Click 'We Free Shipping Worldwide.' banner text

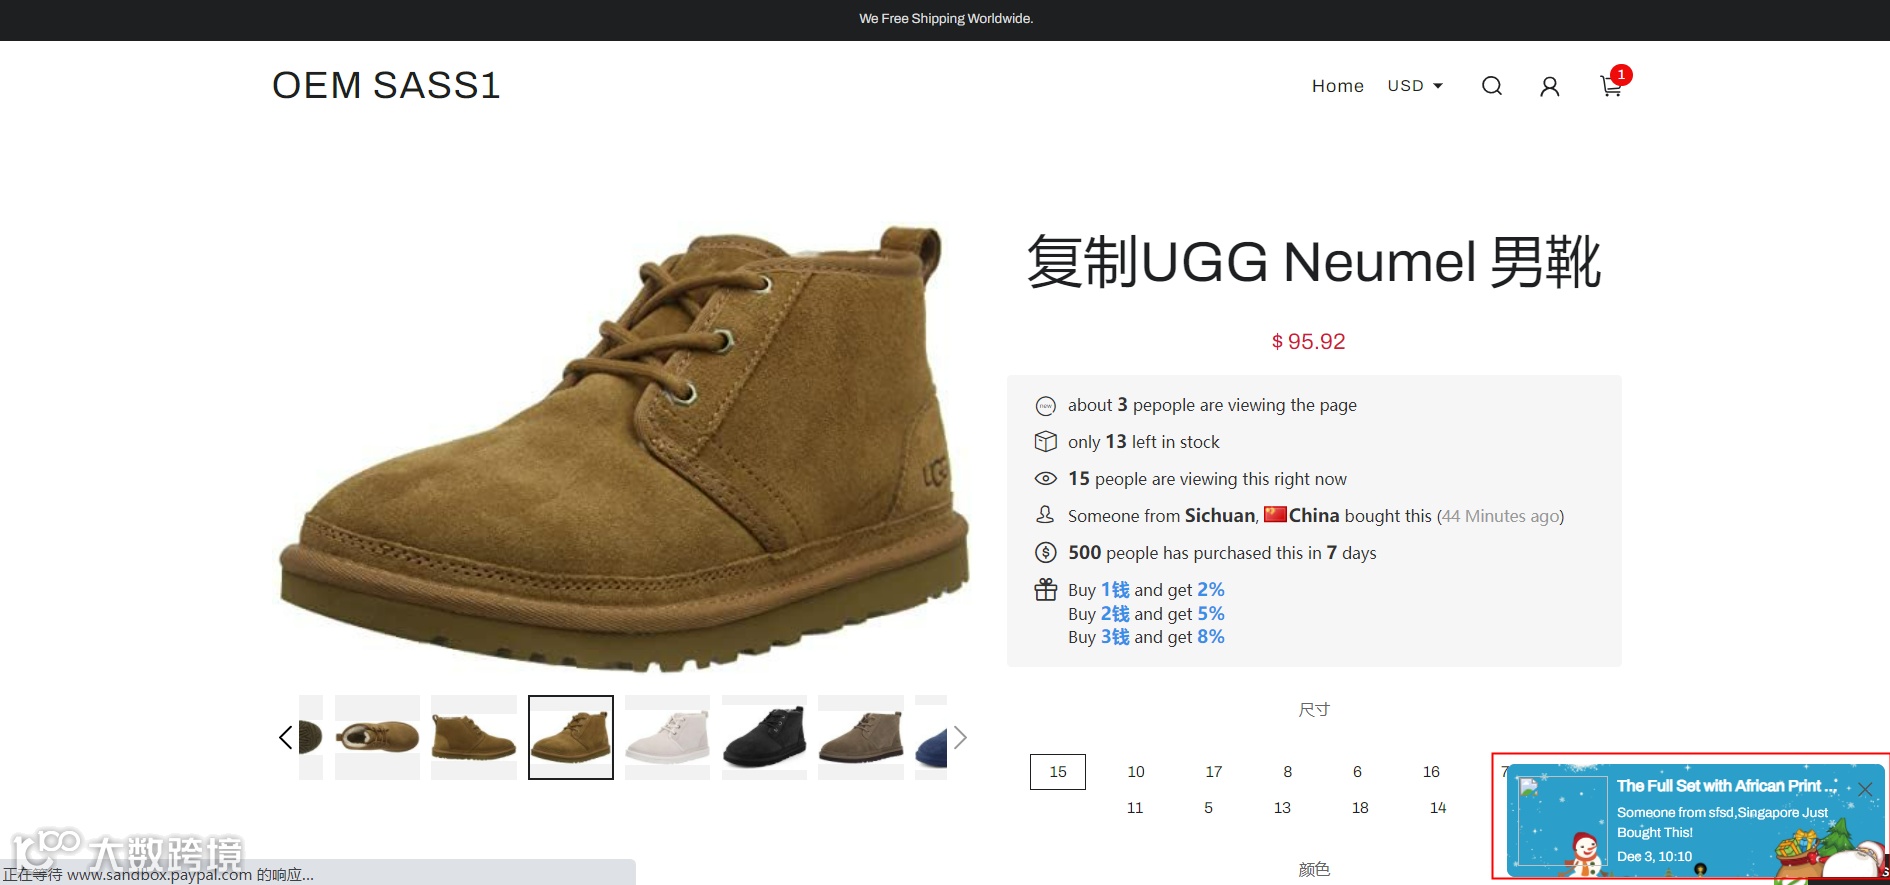946,19
